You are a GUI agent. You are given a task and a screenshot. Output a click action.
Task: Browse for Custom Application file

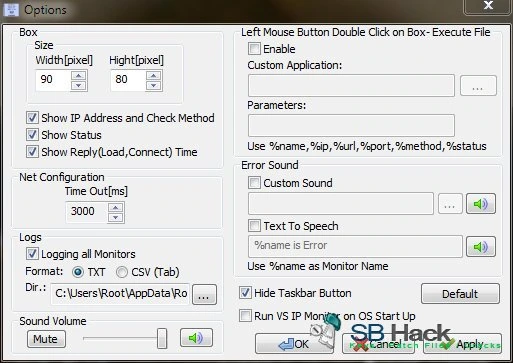pos(478,86)
